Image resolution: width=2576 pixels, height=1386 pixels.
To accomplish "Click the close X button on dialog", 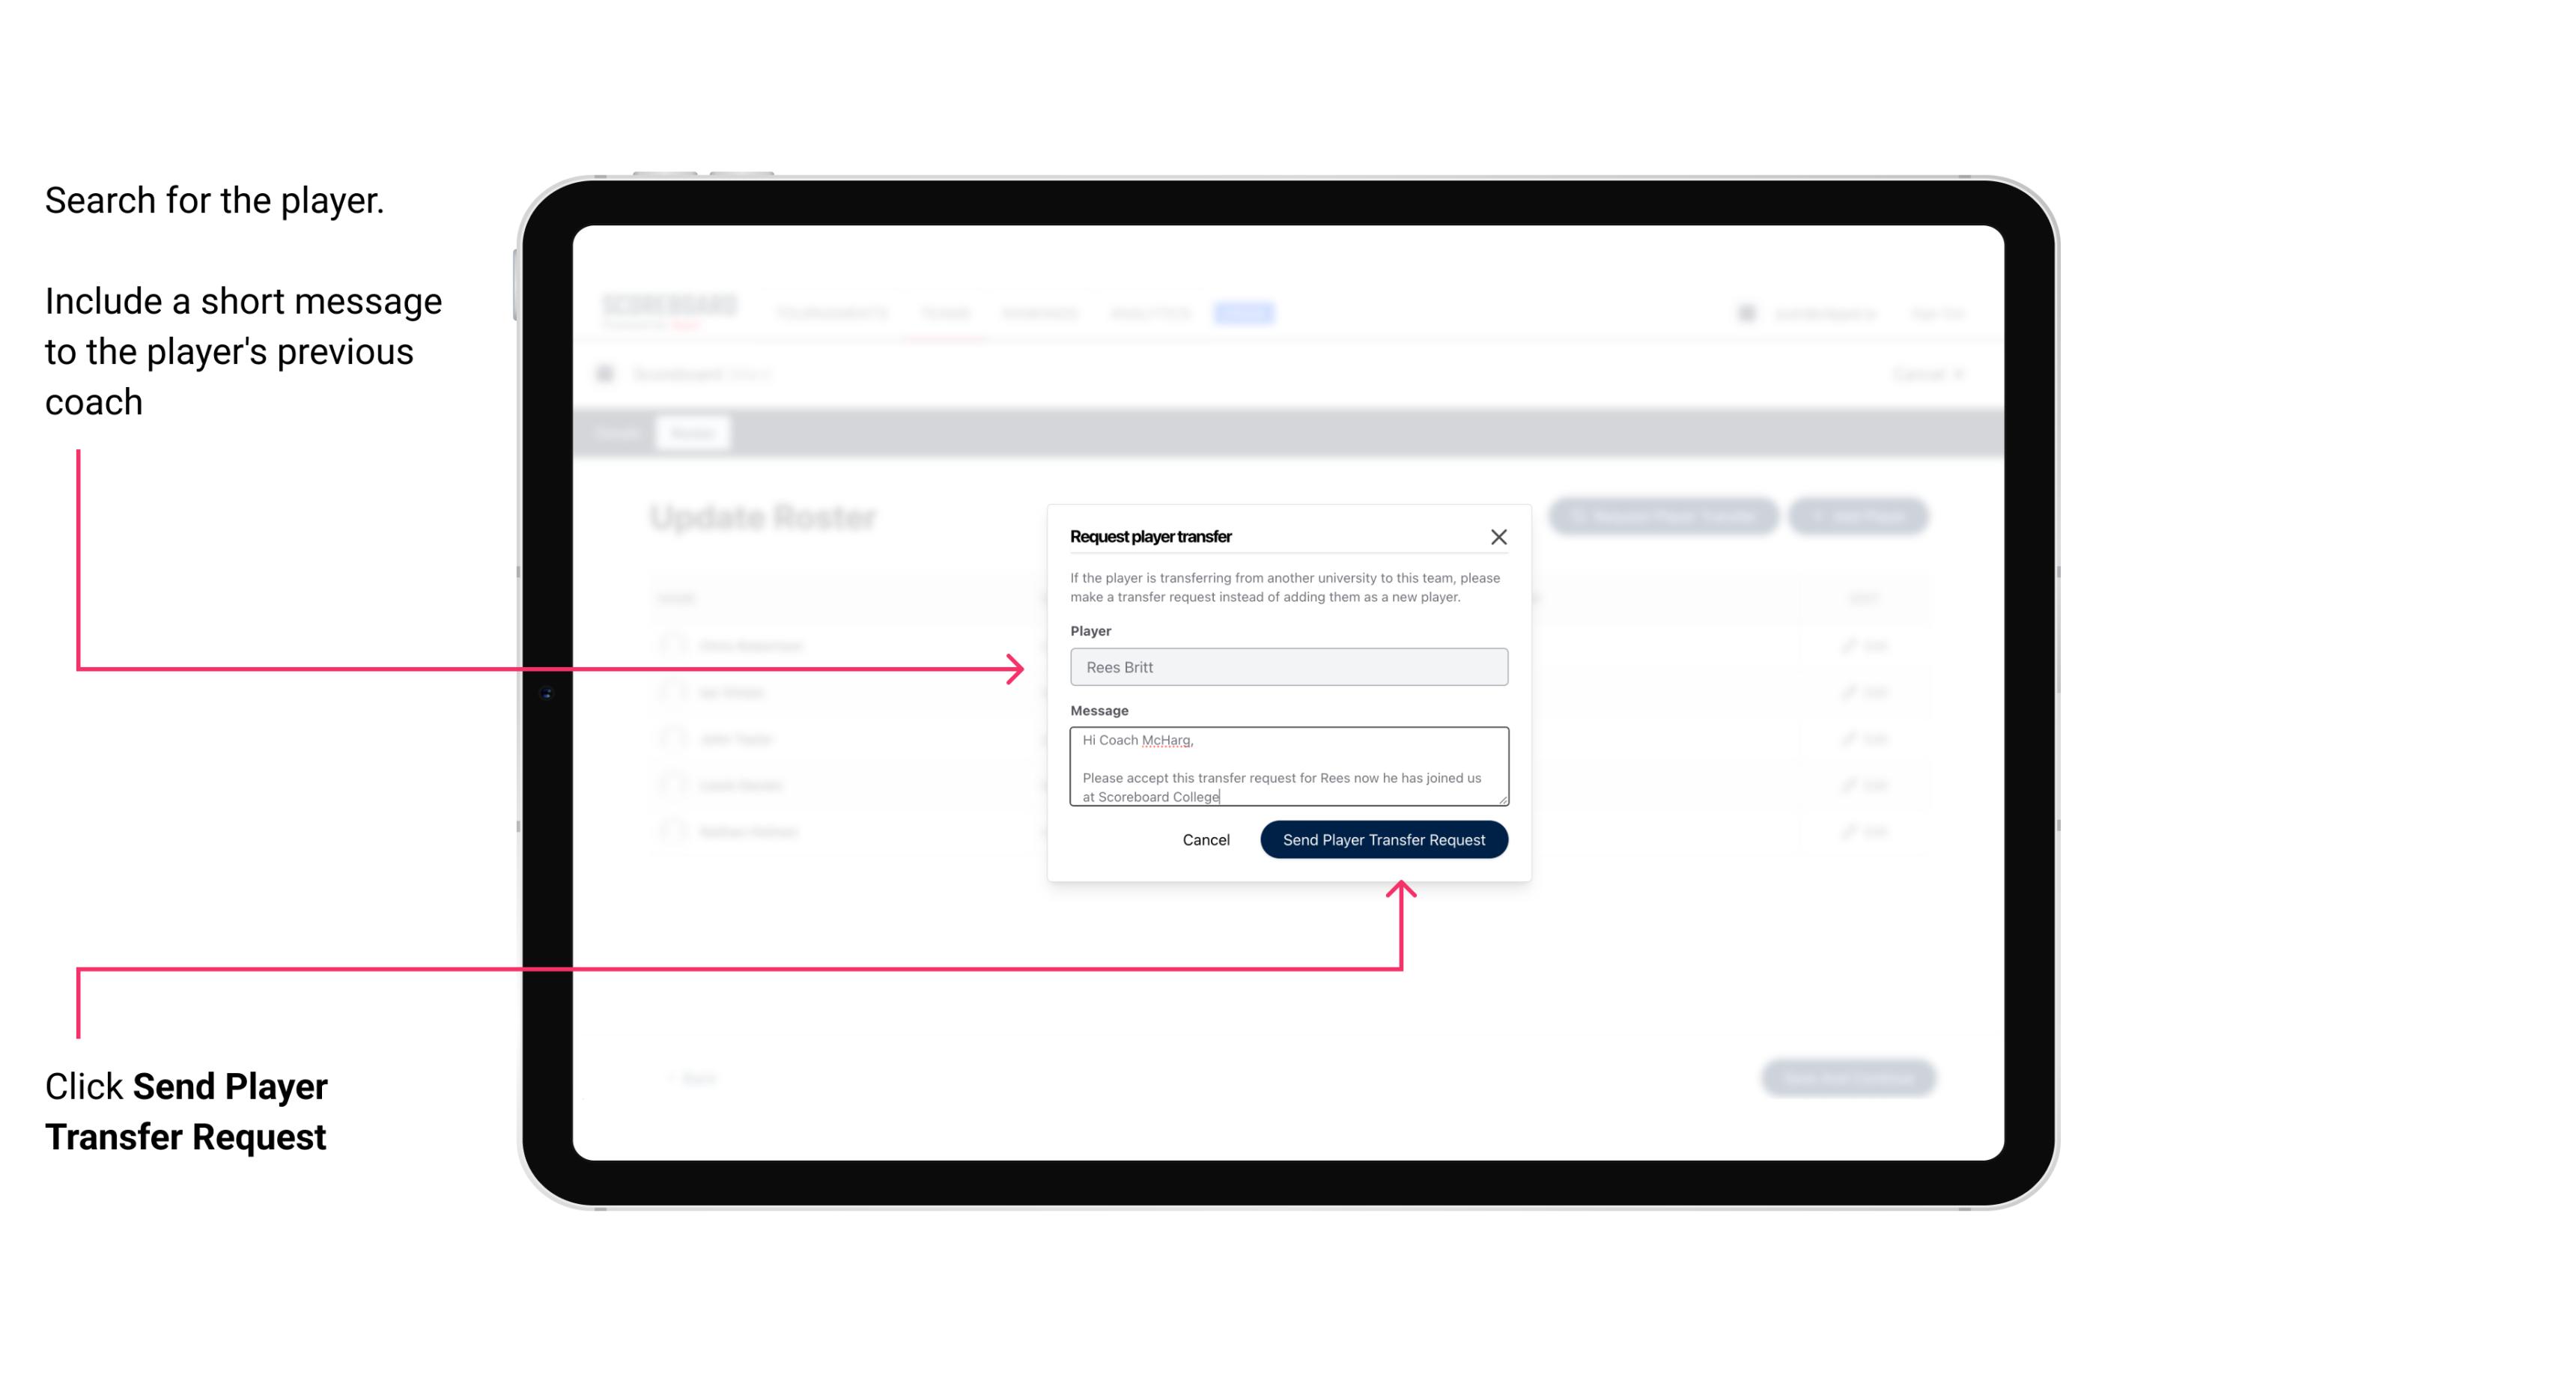I will coord(1499,536).
